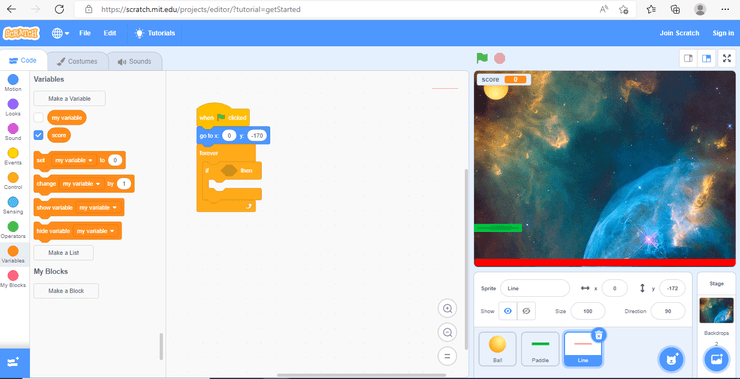Open dropdown in show variable block
This screenshot has width=740, height=379.
pyautogui.click(x=99, y=208)
